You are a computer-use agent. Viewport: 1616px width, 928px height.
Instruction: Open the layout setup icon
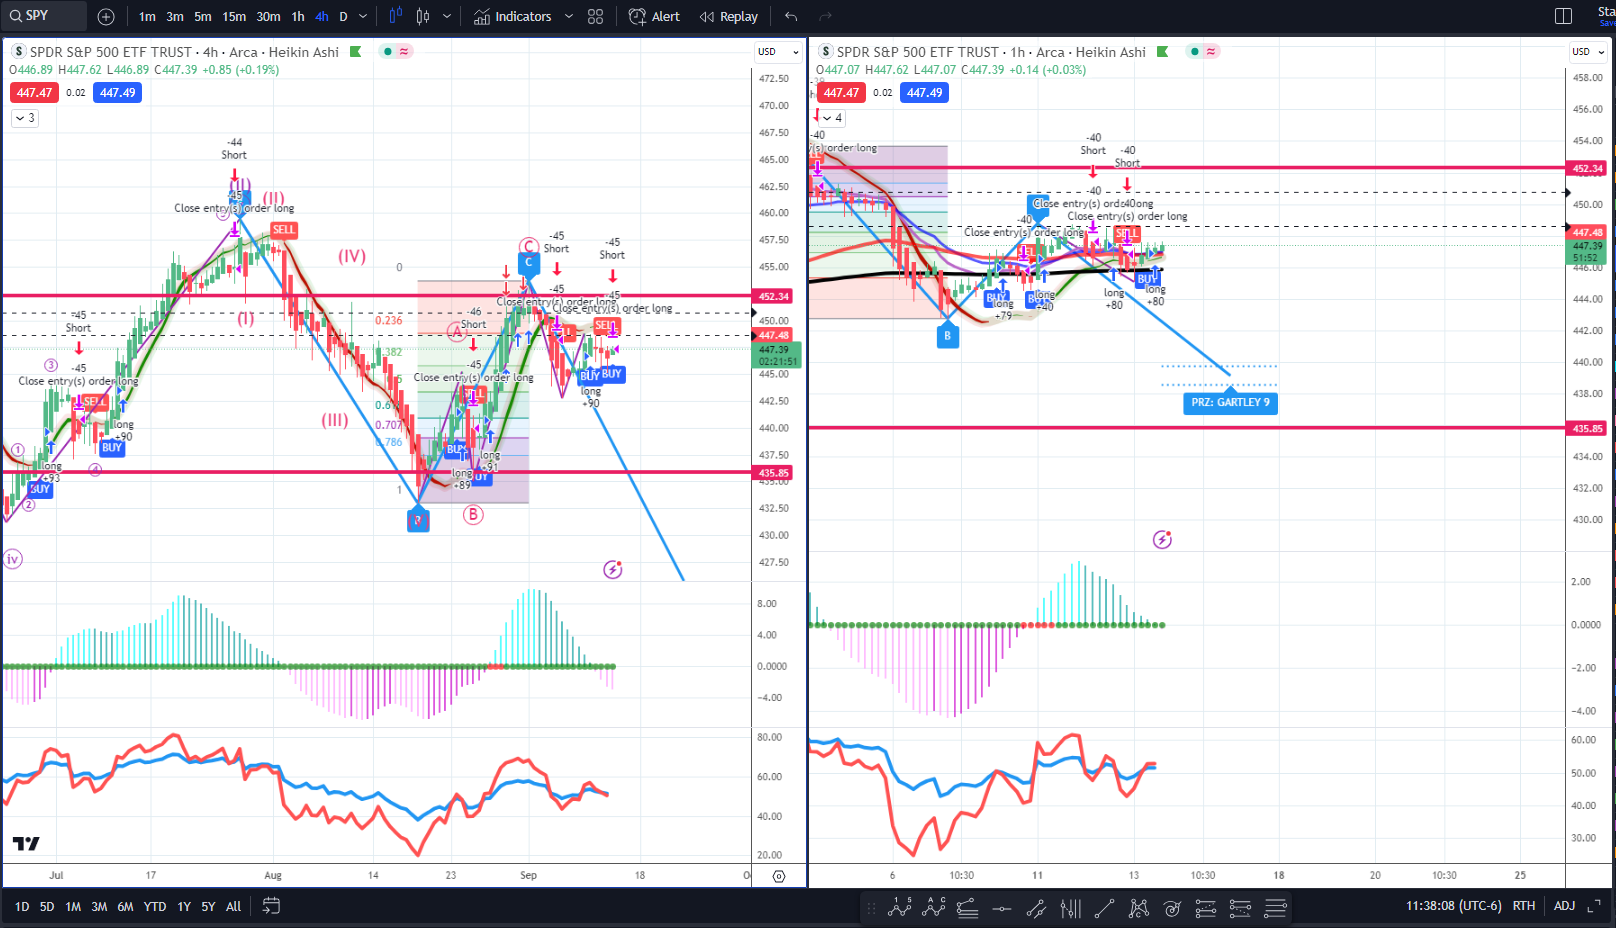tap(1564, 16)
